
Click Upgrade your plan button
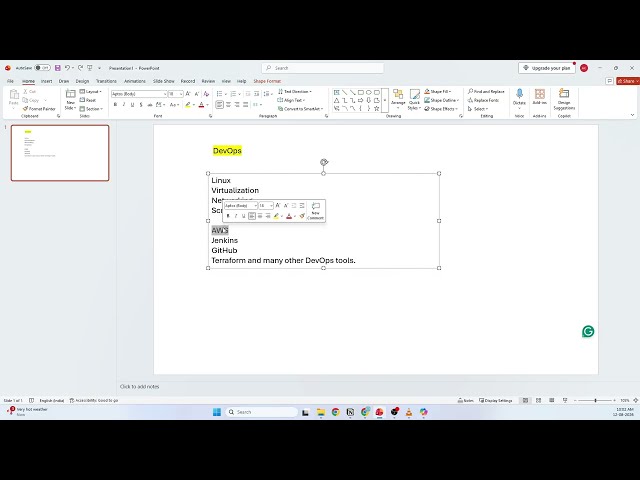(x=547, y=68)
